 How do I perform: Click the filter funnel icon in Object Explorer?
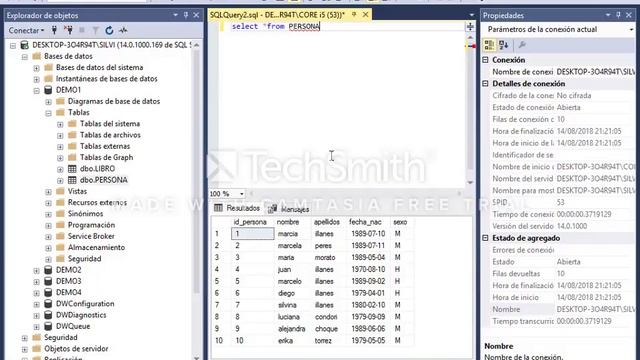pyautogui.click(x=96, y=31)
